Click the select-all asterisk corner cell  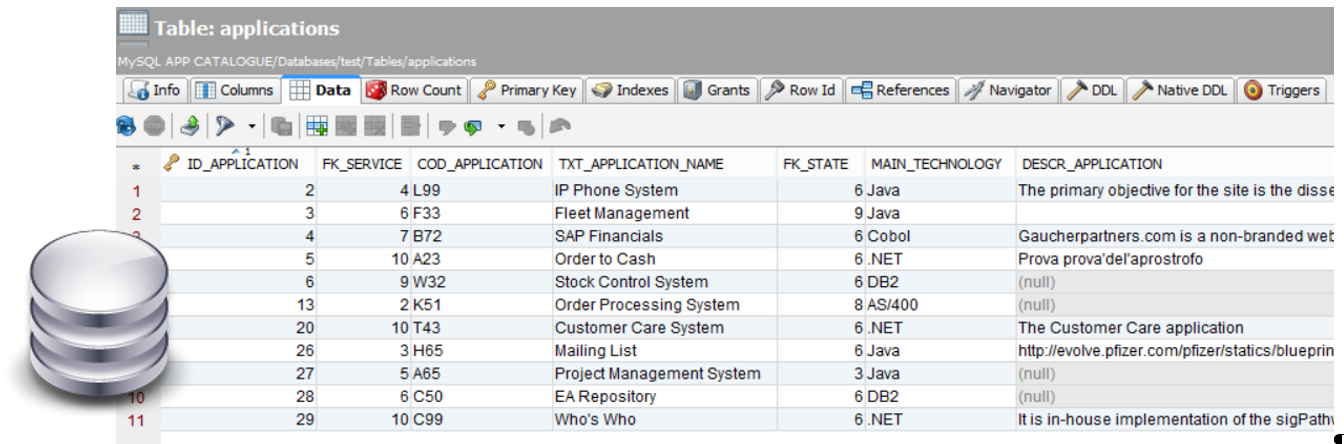(137, 166)
